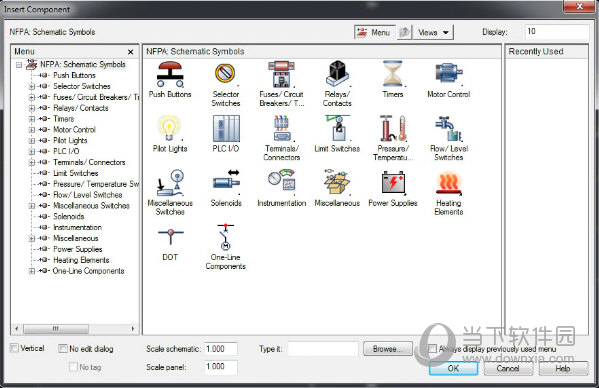The width and height of the screenshot is (599, 388).
Task: Focus the Type it text field
Action: click(x=323, y=349)
